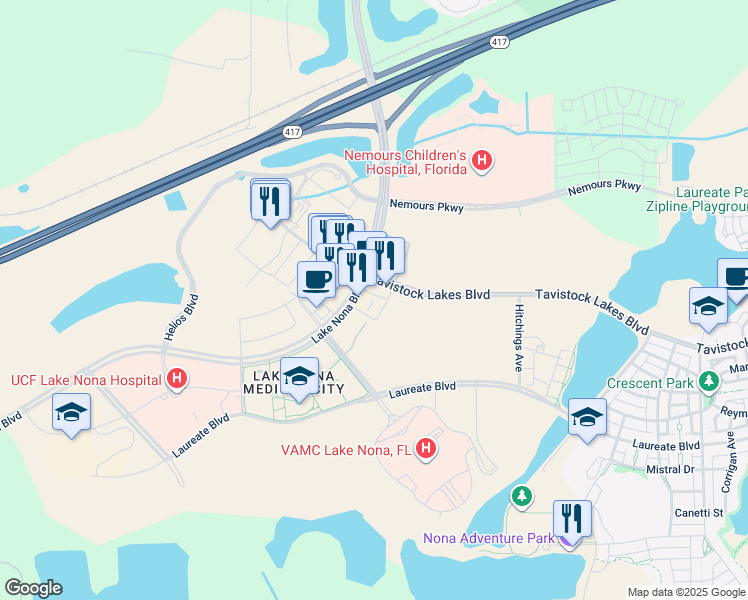
Task: Click the VAMC Lake Nona hospital H marker
Action: (x=426, y=449)
